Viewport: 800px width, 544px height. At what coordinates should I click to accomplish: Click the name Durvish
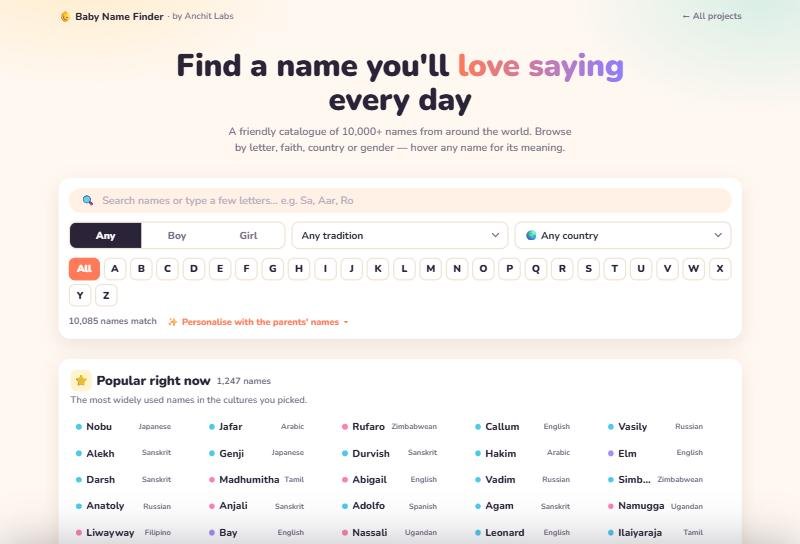coord(371,454)
